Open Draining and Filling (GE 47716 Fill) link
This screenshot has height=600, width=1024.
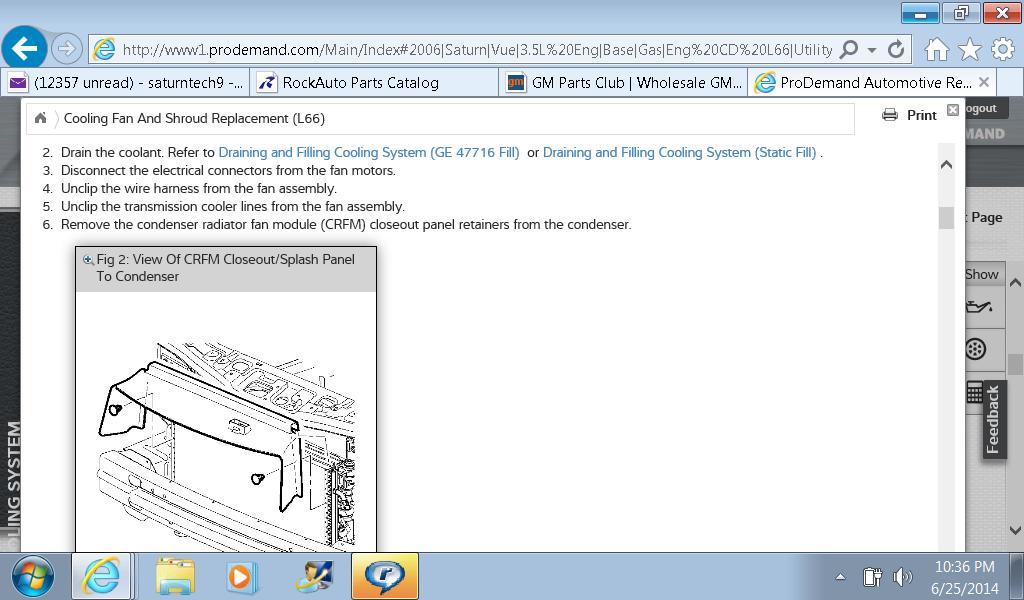click(x=369, y=153)
